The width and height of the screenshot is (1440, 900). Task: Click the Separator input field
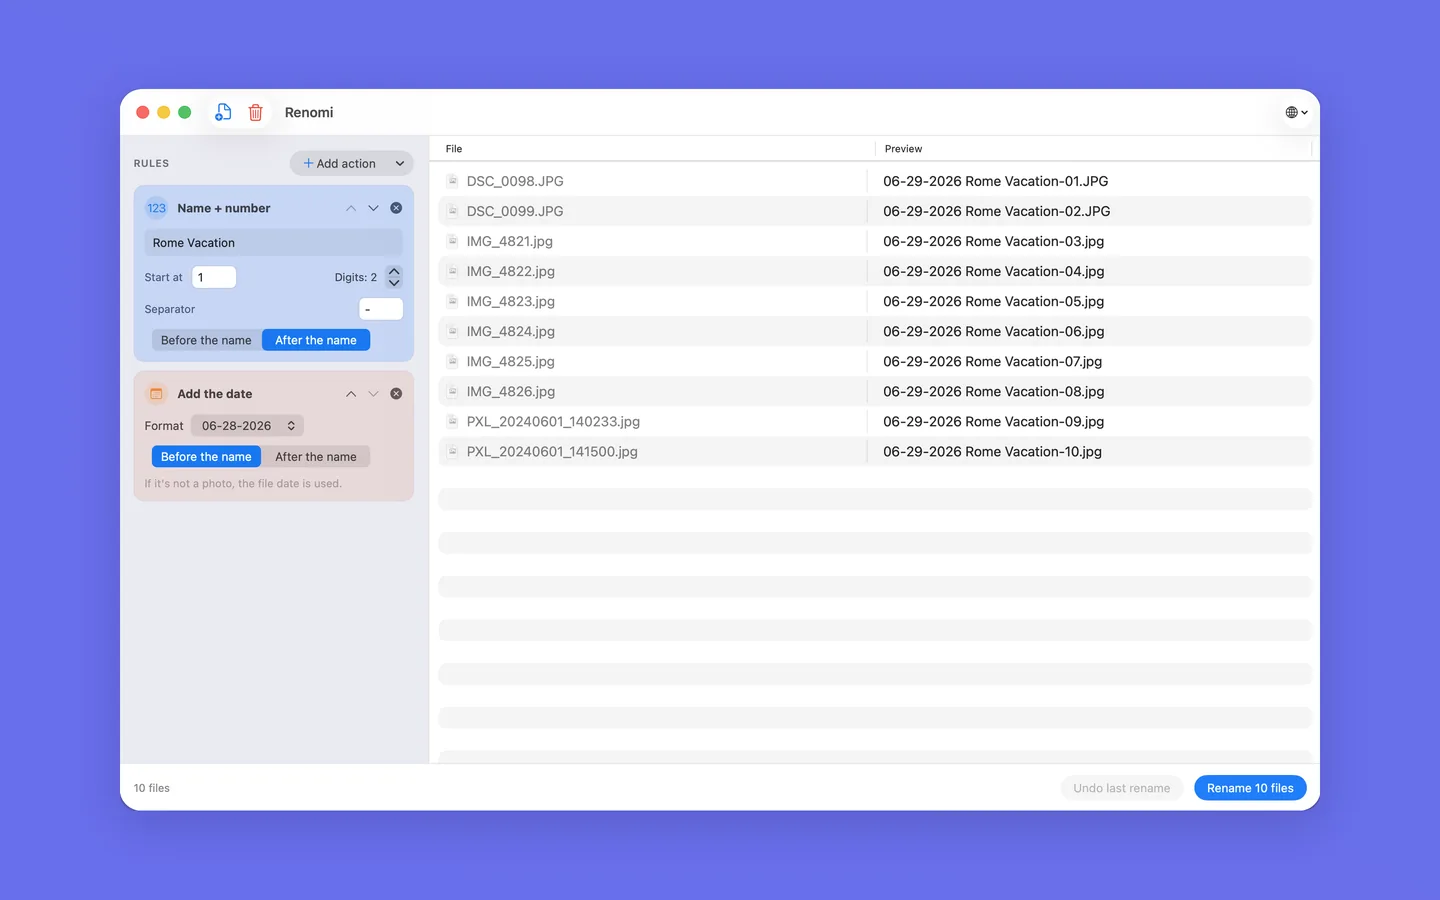coord(381,309)
